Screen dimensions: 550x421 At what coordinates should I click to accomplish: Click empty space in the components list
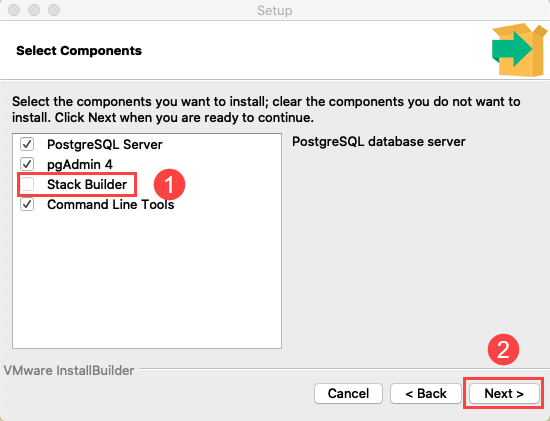(x=147, y=281)
